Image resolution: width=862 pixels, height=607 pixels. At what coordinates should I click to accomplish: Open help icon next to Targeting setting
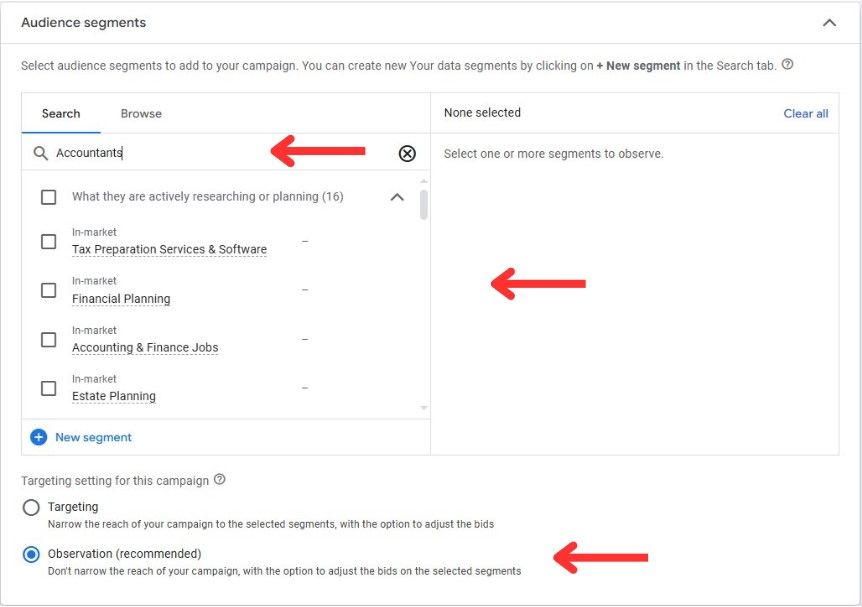pyautogui.click(x=219, y=479)
